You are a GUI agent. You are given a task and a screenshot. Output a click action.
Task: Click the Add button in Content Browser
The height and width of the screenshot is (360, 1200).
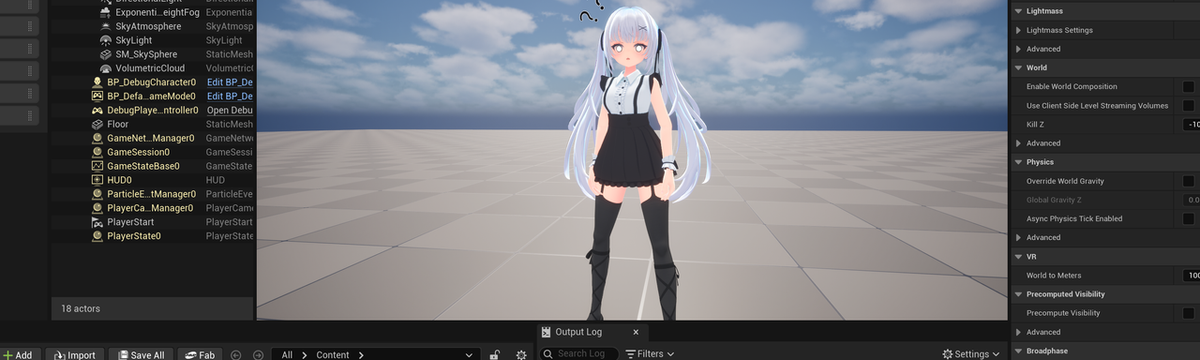(20, 354)
